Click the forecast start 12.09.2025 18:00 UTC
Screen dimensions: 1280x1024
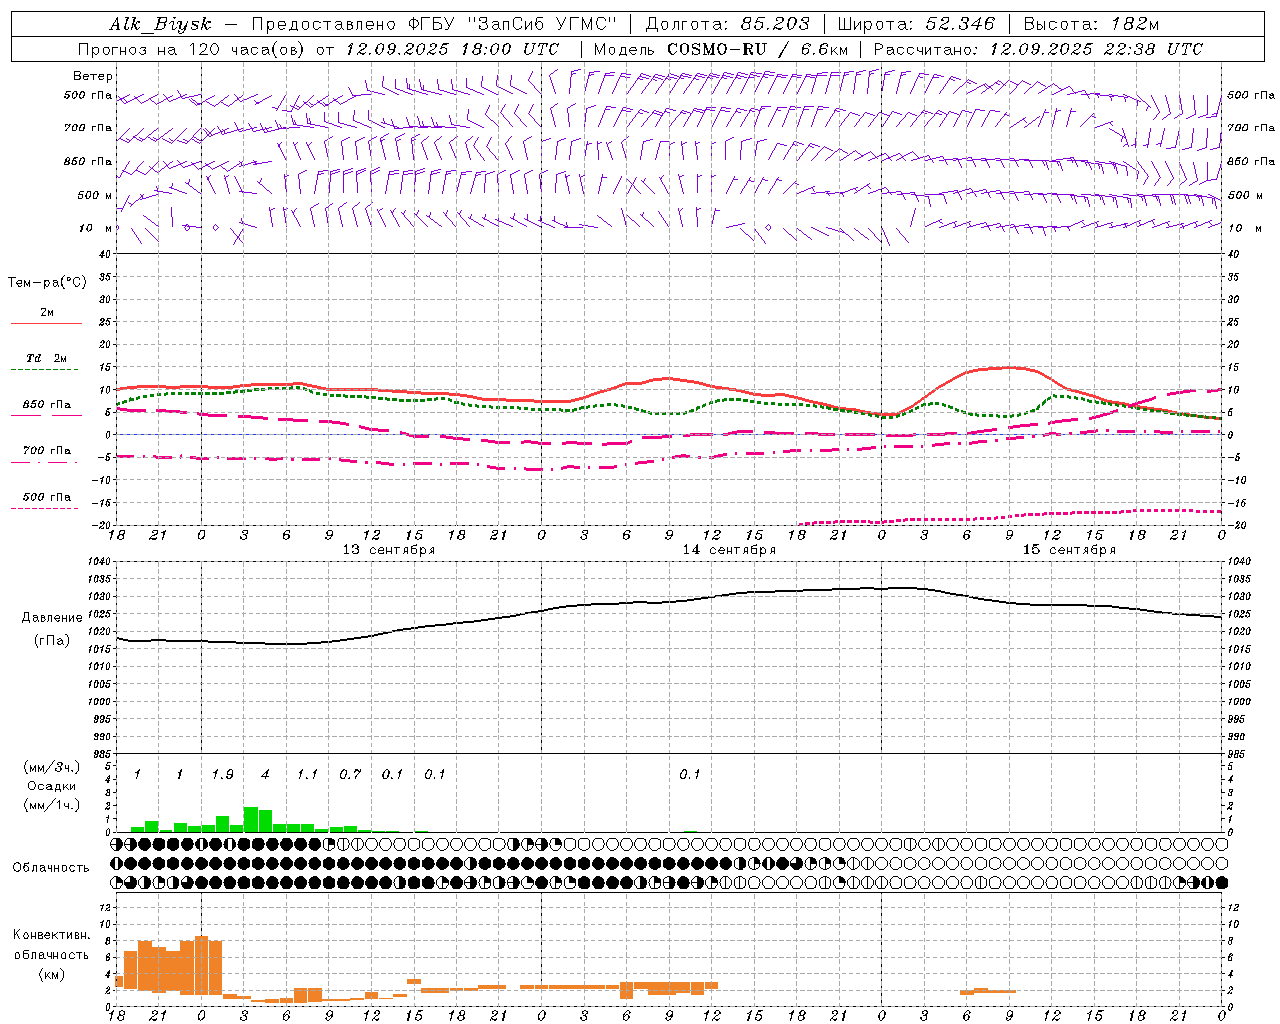tap(452, 49)
